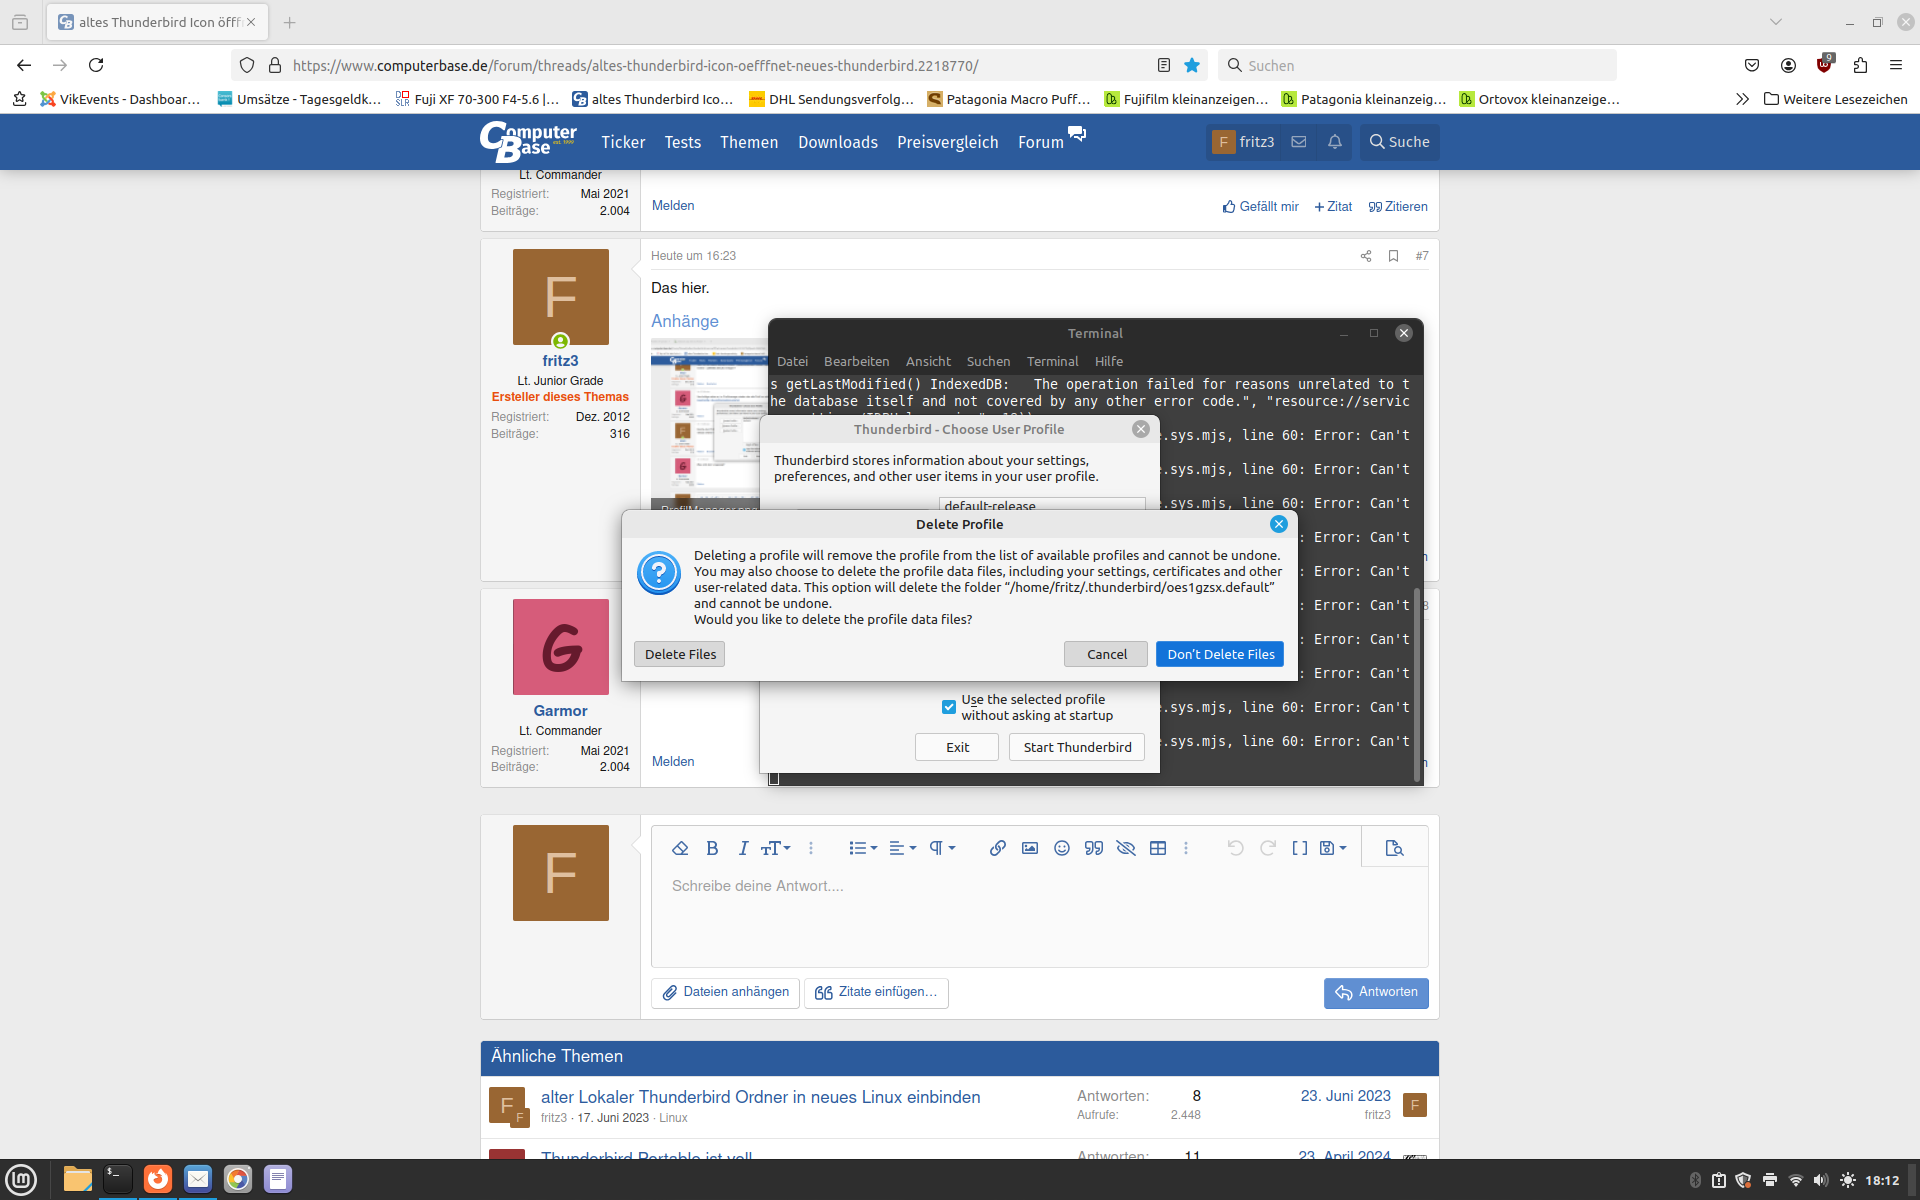
Task: Open Downloads in ComputerBase navigation
Action: pyautogui.click(x=837, y=142)
